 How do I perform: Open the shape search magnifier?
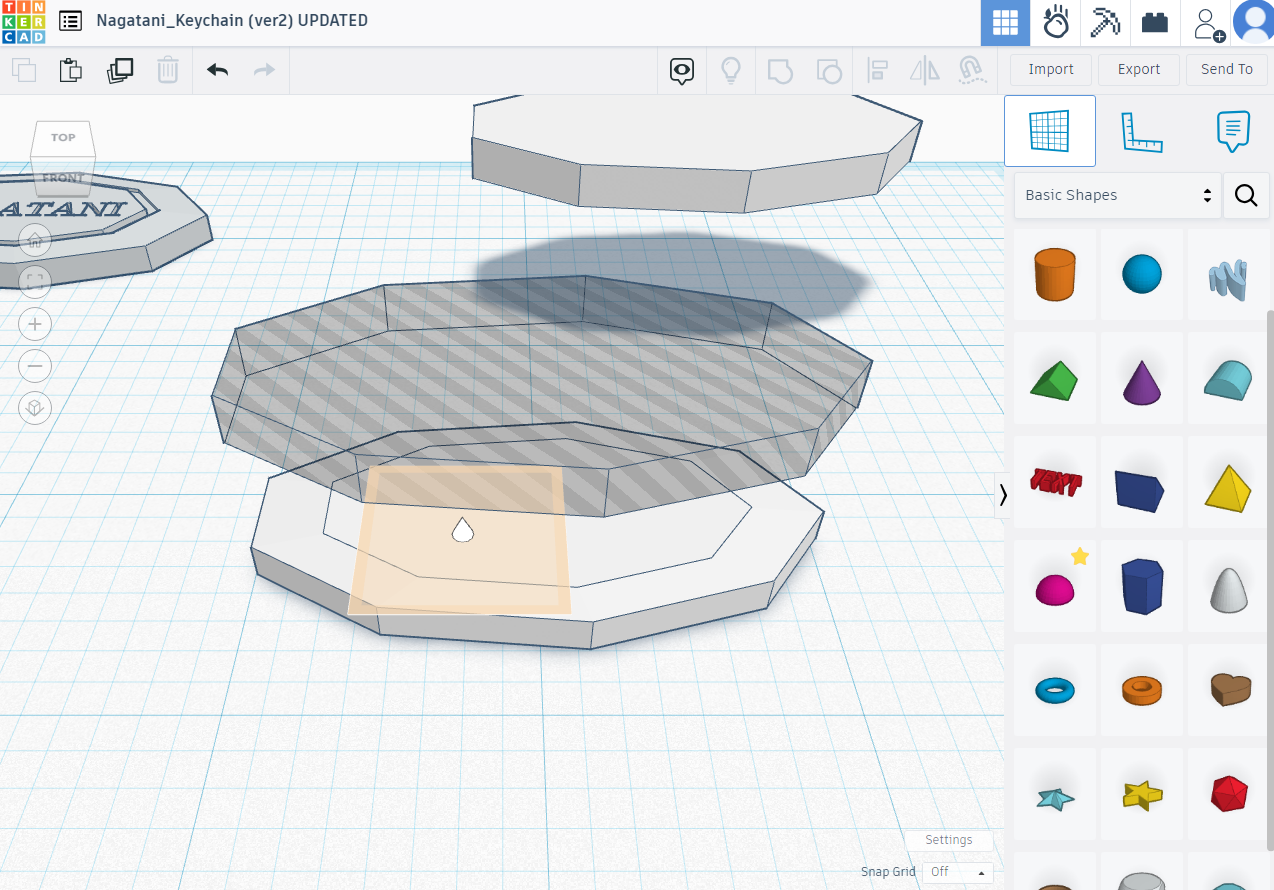pyautogui.click(x=1246, y=195)
